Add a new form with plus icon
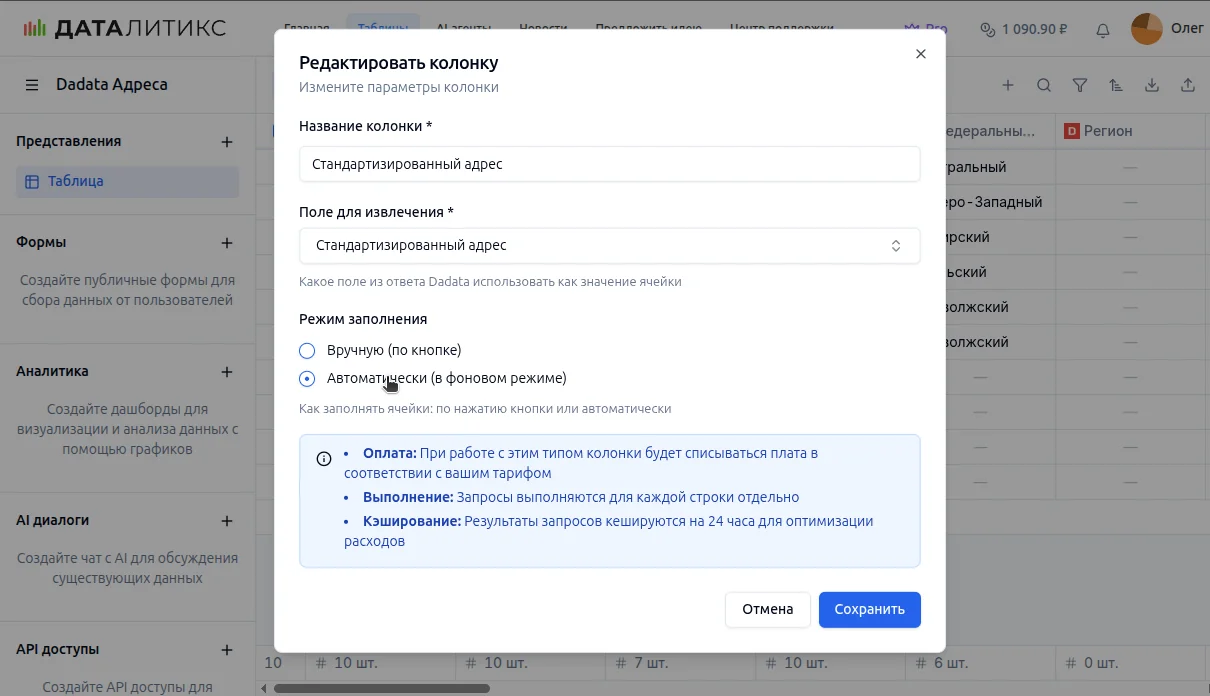Screen dimensions: 1210x696 point(227,243)
